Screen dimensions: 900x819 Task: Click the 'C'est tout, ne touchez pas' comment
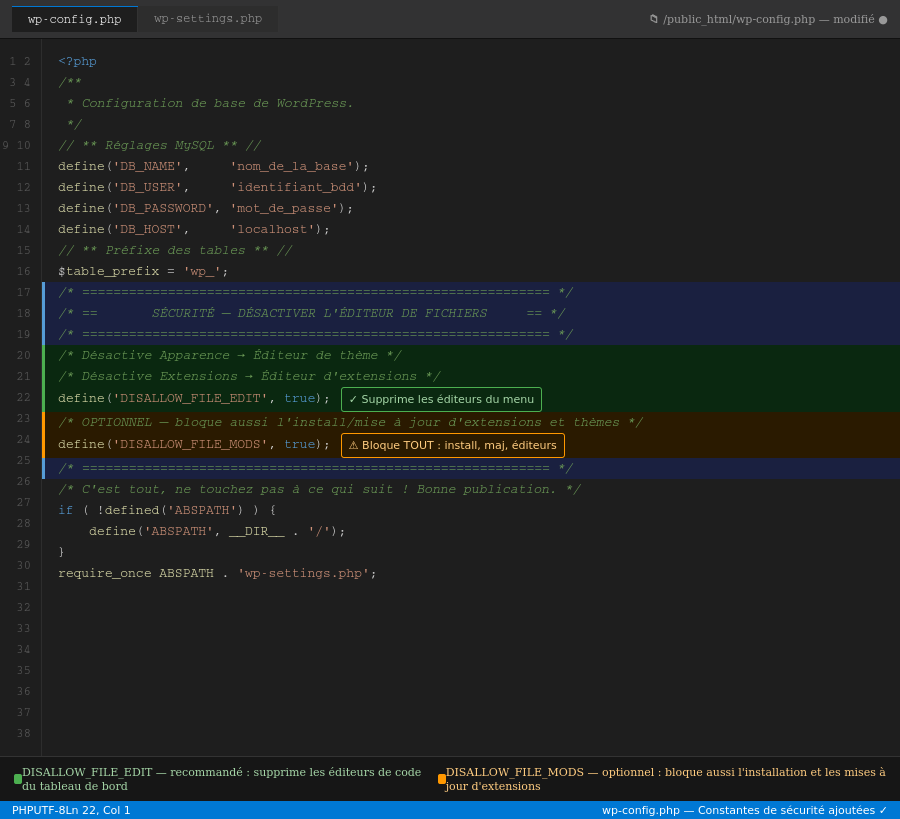pos(319,490)
